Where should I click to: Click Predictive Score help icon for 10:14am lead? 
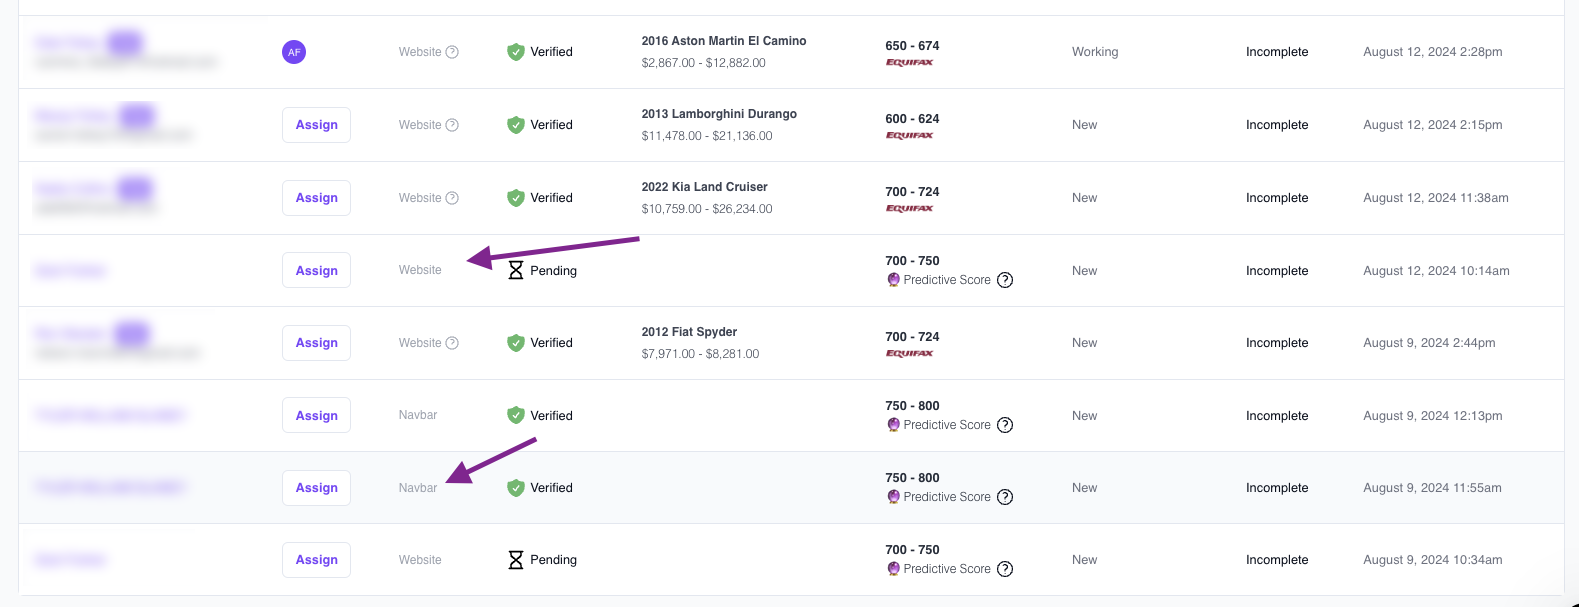[1005, 280]
